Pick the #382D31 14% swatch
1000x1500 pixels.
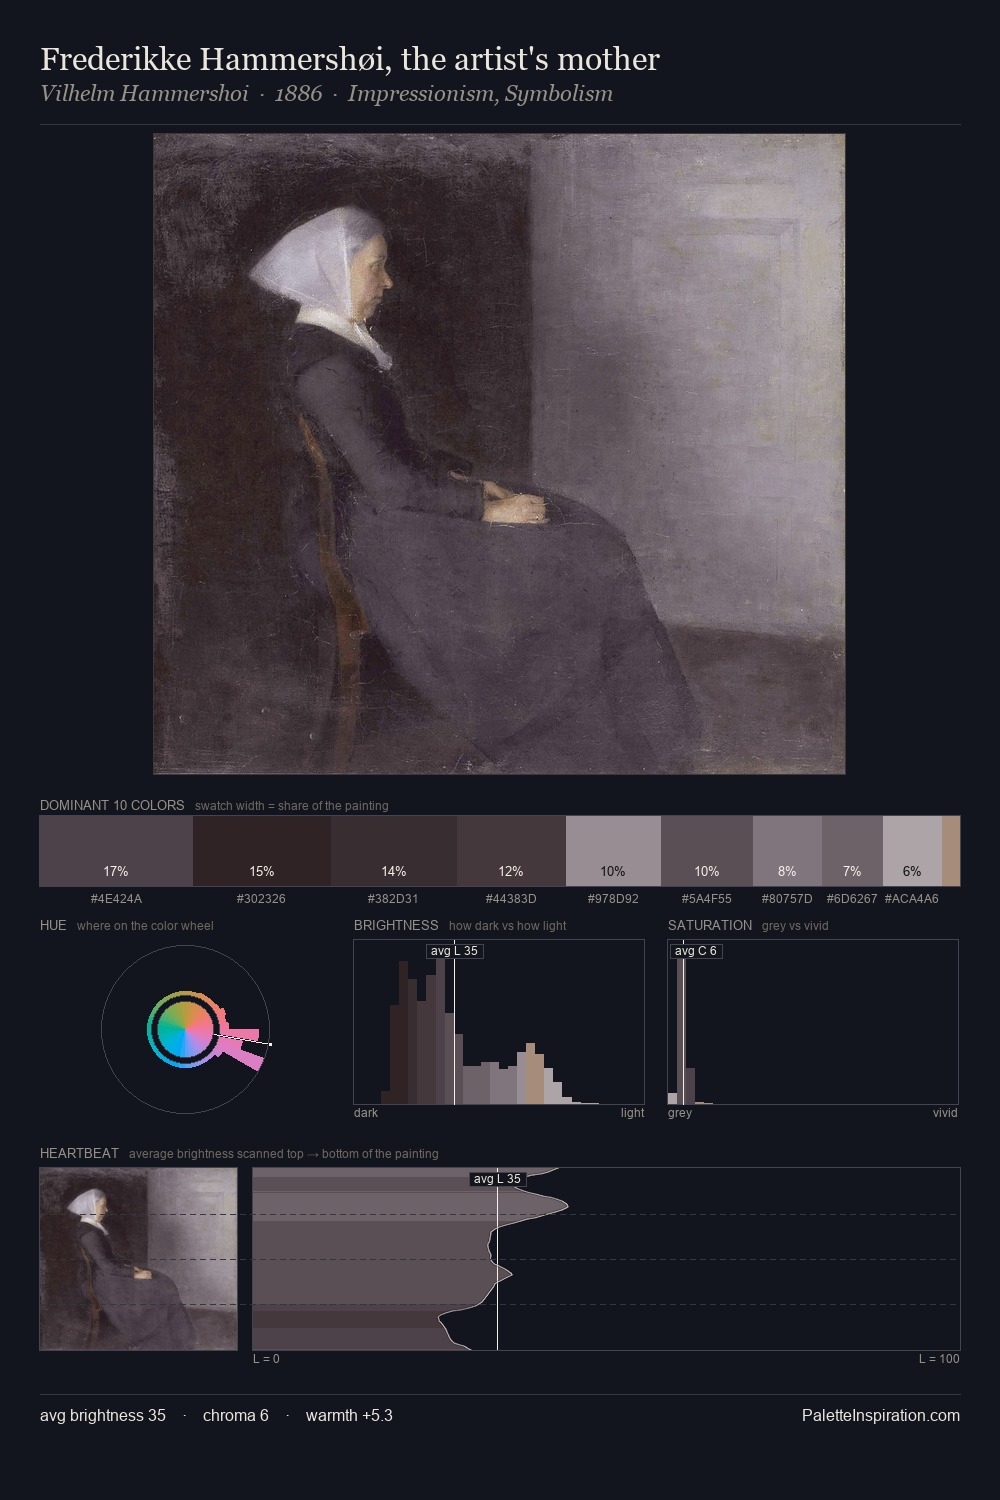[x=394, y=851]
